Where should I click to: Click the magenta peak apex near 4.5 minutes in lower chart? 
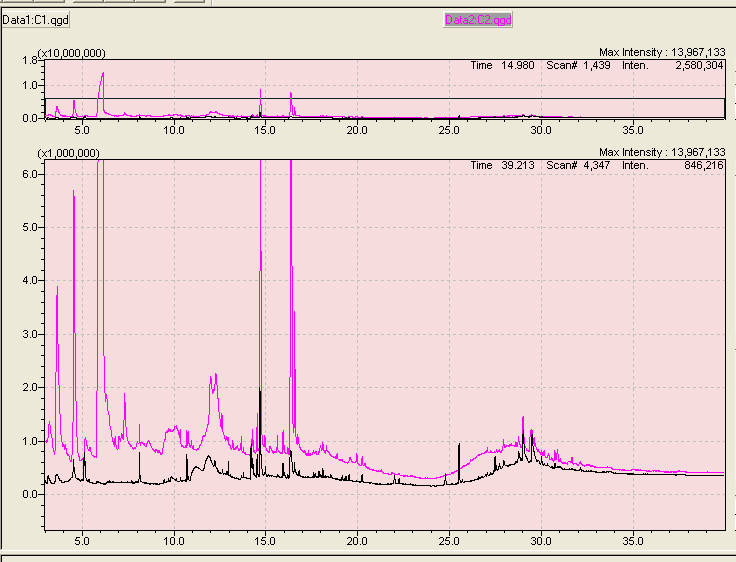pyautogui.click(x=74, y=192)
